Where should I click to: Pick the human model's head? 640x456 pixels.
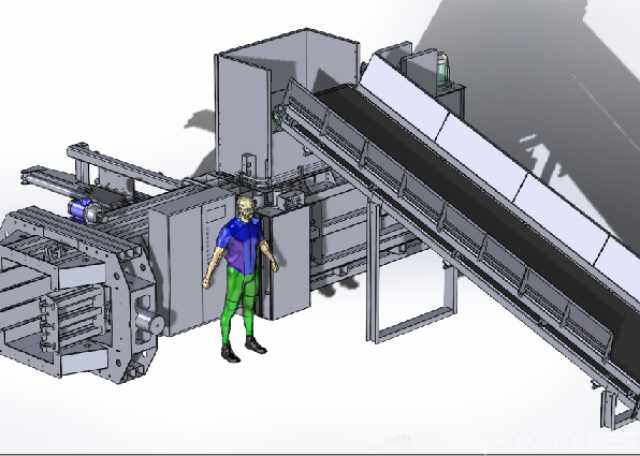click(x=246, y=207)
